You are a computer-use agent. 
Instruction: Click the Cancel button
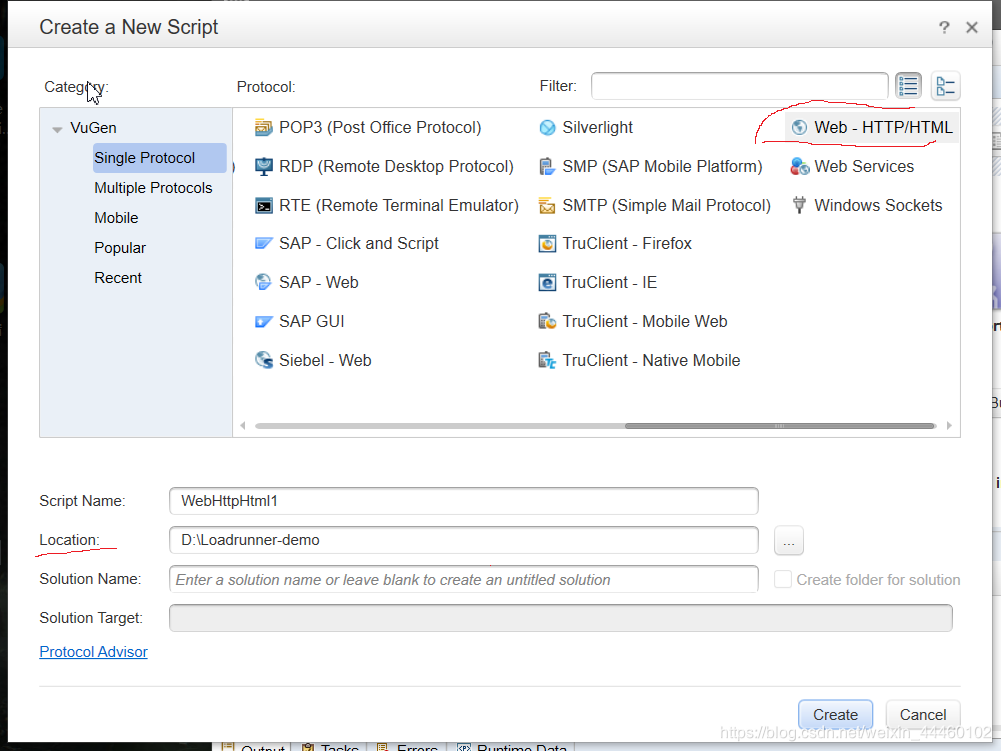[x=922, y=715]
